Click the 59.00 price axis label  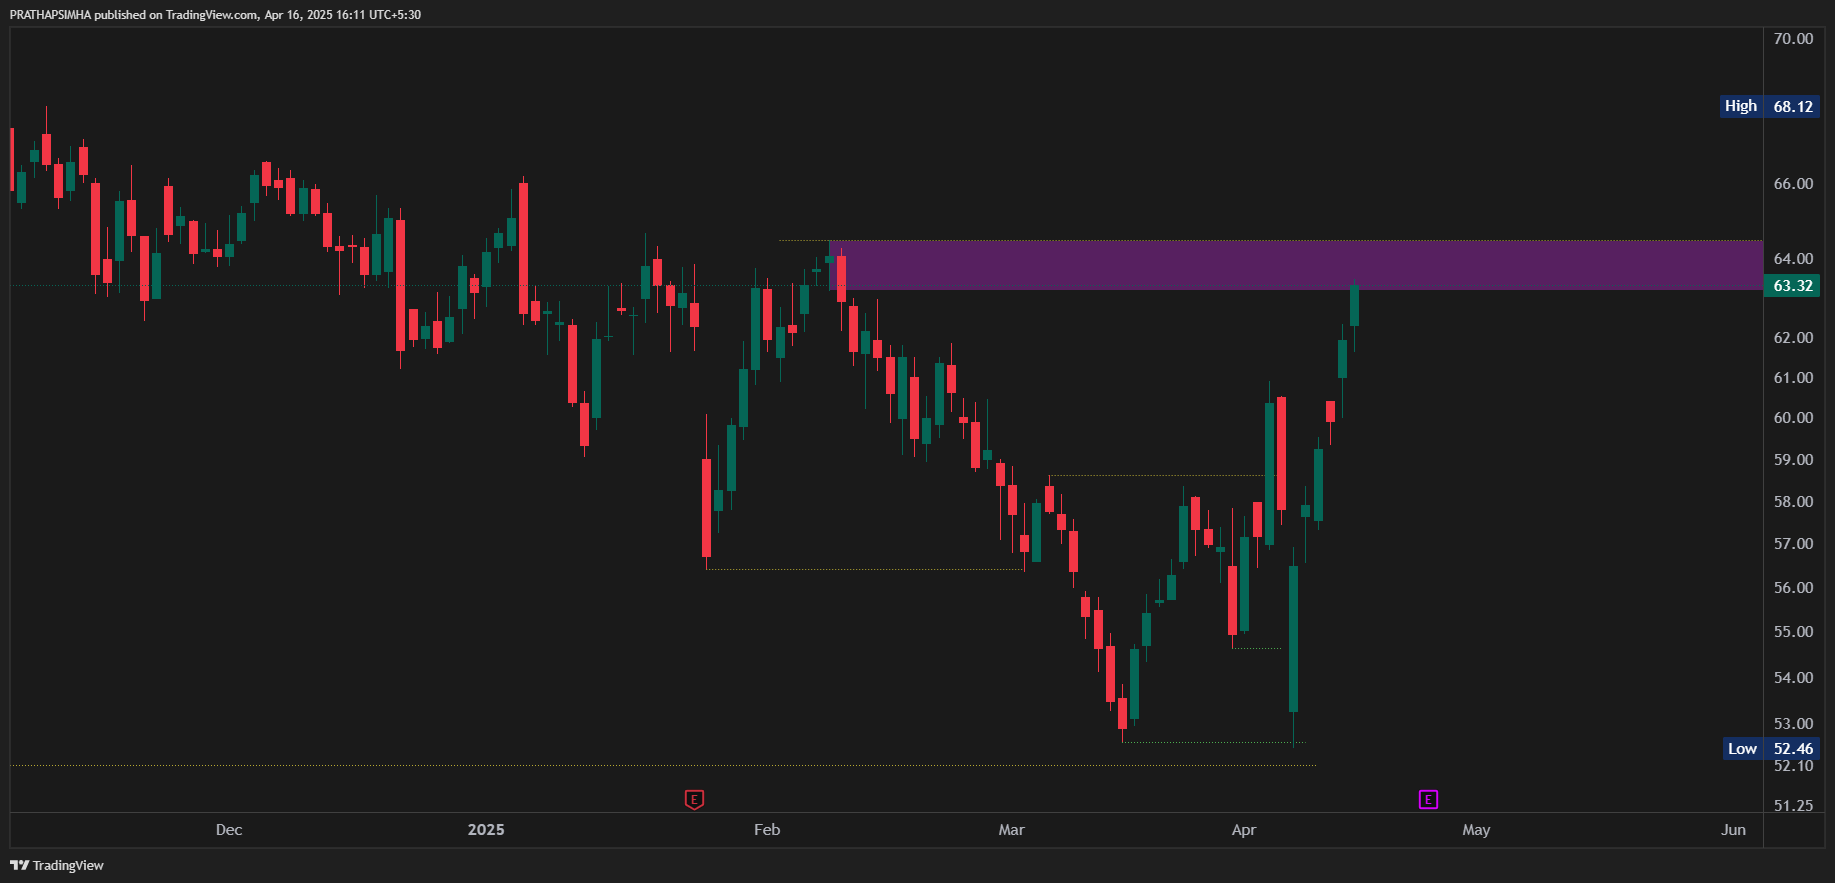1793,460
